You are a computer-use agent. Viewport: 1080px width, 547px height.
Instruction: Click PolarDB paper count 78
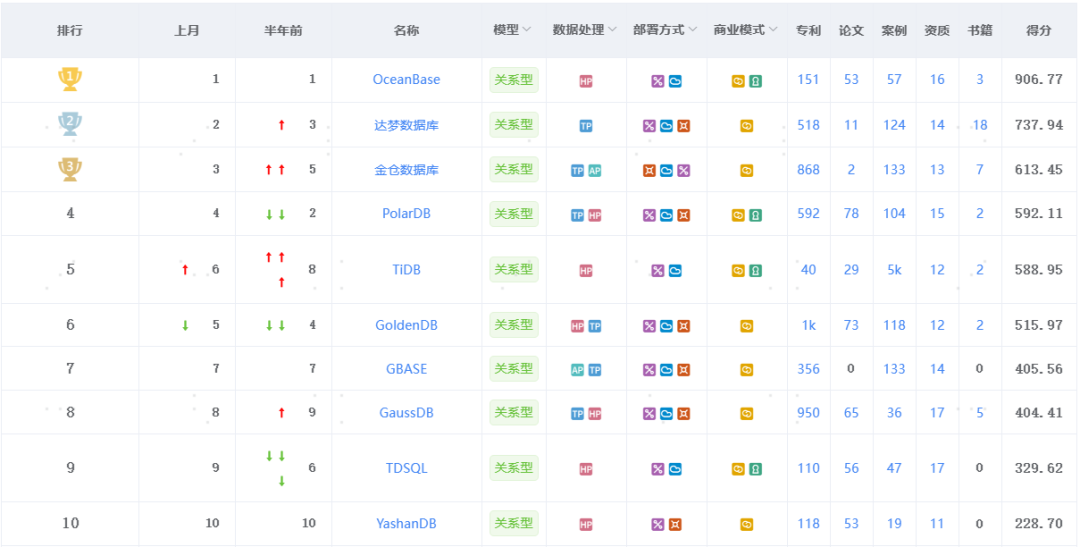(x=851, y=214)
